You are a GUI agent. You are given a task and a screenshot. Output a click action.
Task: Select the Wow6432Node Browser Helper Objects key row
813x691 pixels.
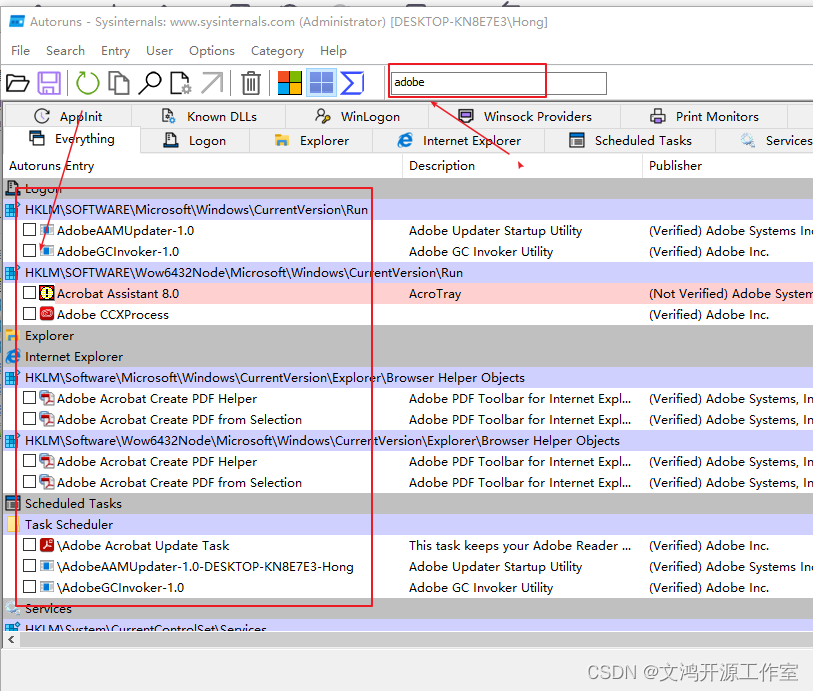tap(409, 441)
